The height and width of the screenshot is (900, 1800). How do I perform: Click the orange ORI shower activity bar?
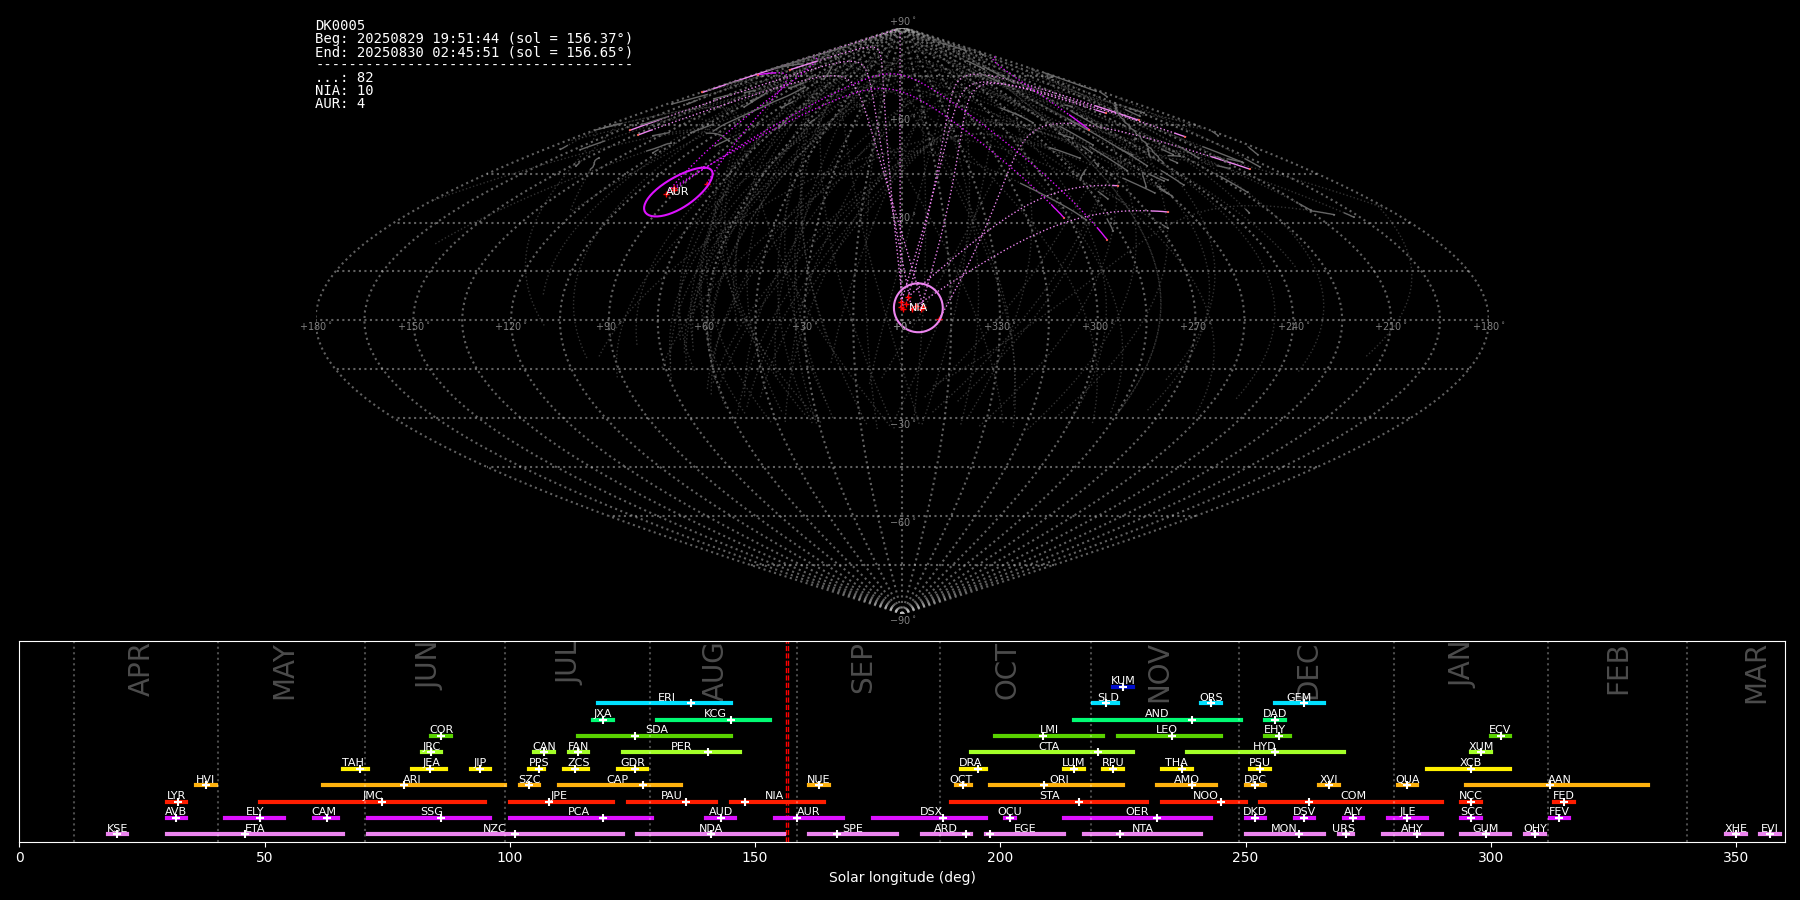[x=1056, y=785]
